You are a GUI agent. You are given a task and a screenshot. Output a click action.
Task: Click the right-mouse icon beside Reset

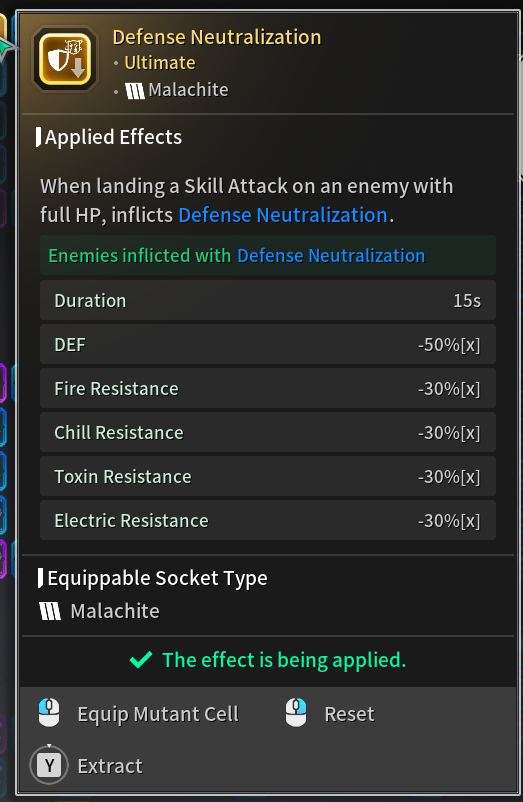tap(296, 713)
